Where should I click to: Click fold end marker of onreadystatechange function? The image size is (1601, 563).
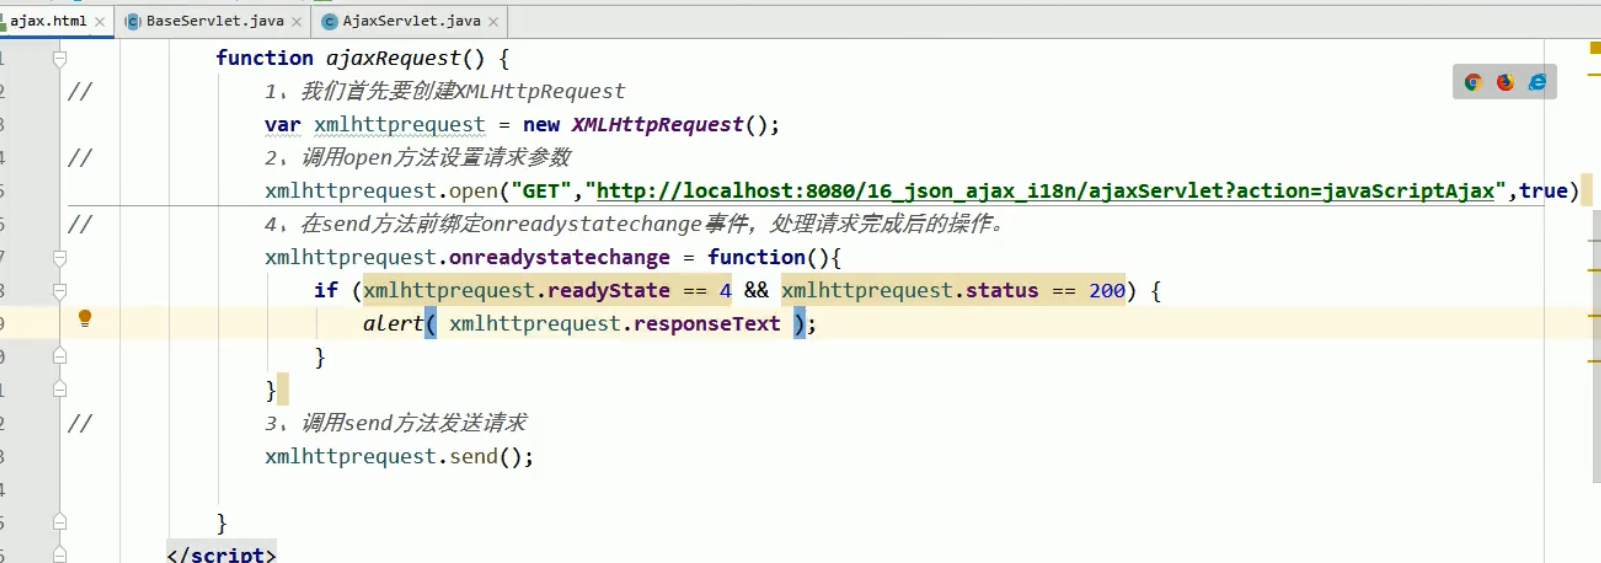pos(60,389)
